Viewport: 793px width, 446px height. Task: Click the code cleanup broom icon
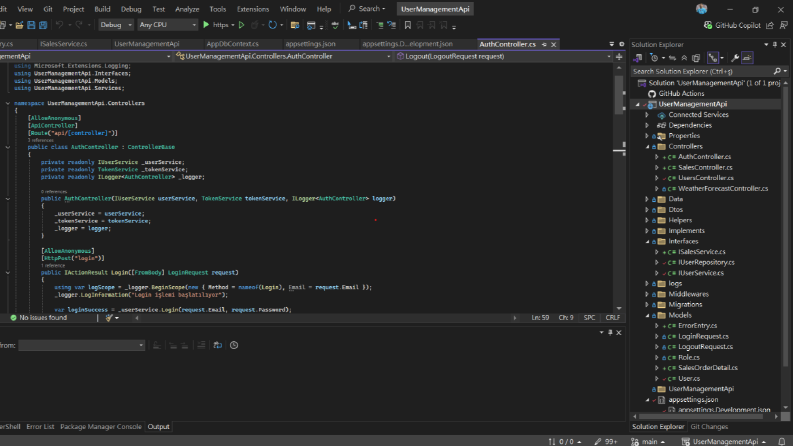[x=109, y=318]
